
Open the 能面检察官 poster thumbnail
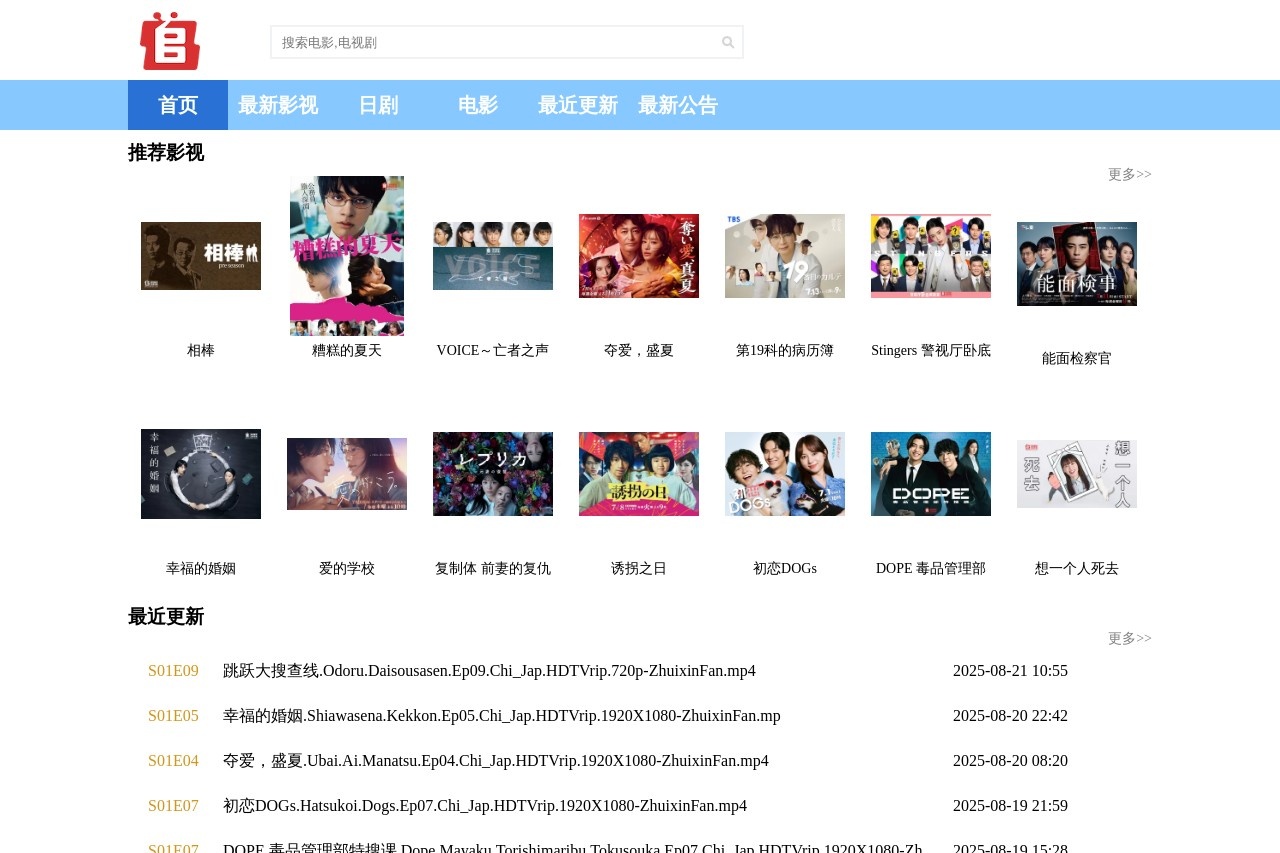click(1077, 264)
